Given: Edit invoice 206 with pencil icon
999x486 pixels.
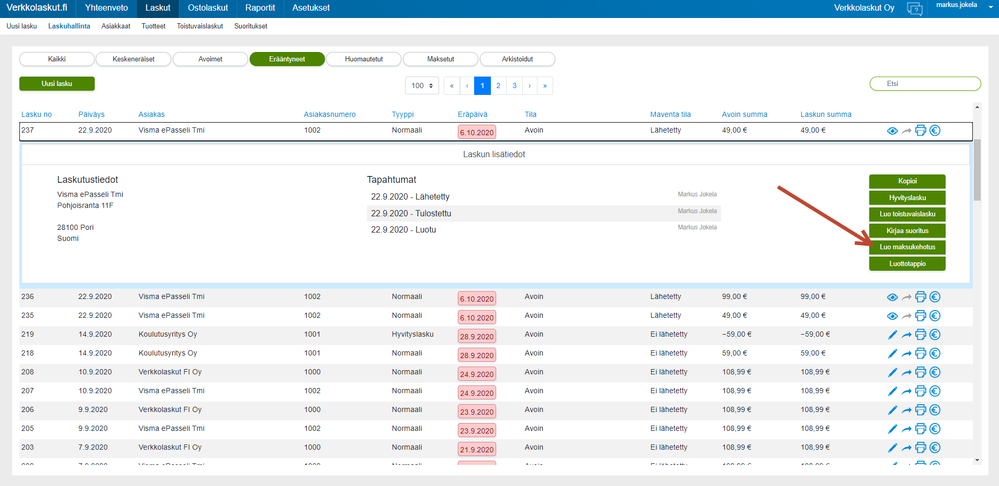Looking at the screenshot, I should pyautogui.click(x=892, y=410).
